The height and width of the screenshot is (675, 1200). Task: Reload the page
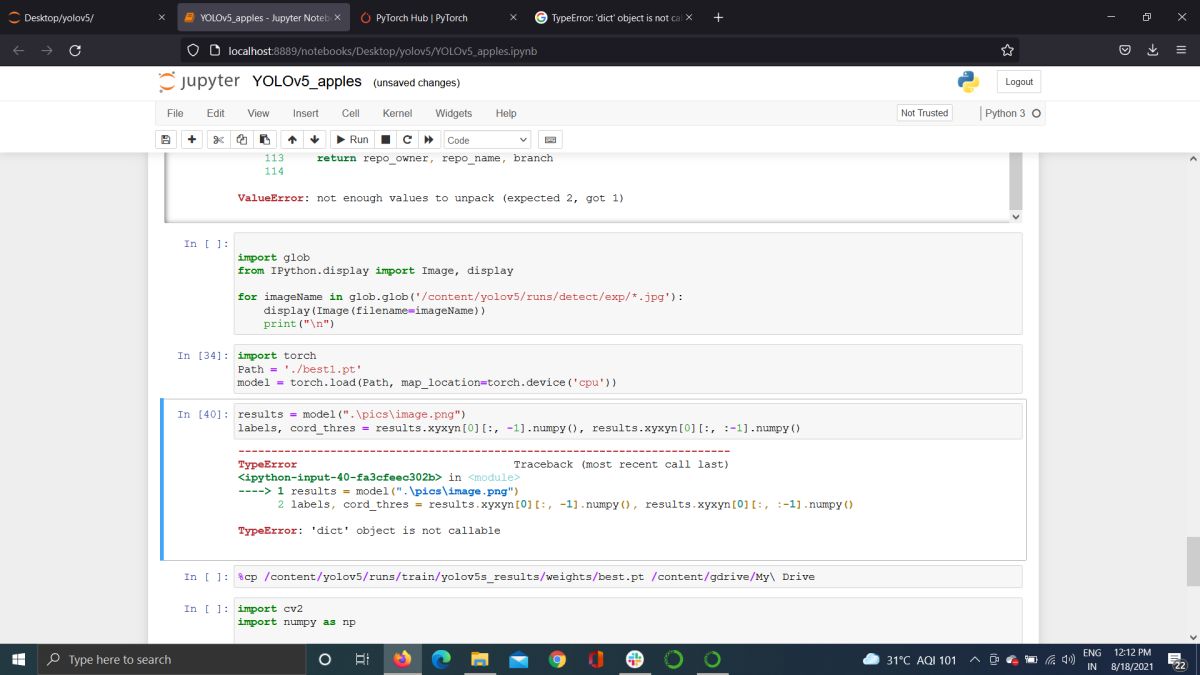coord(75,50)
